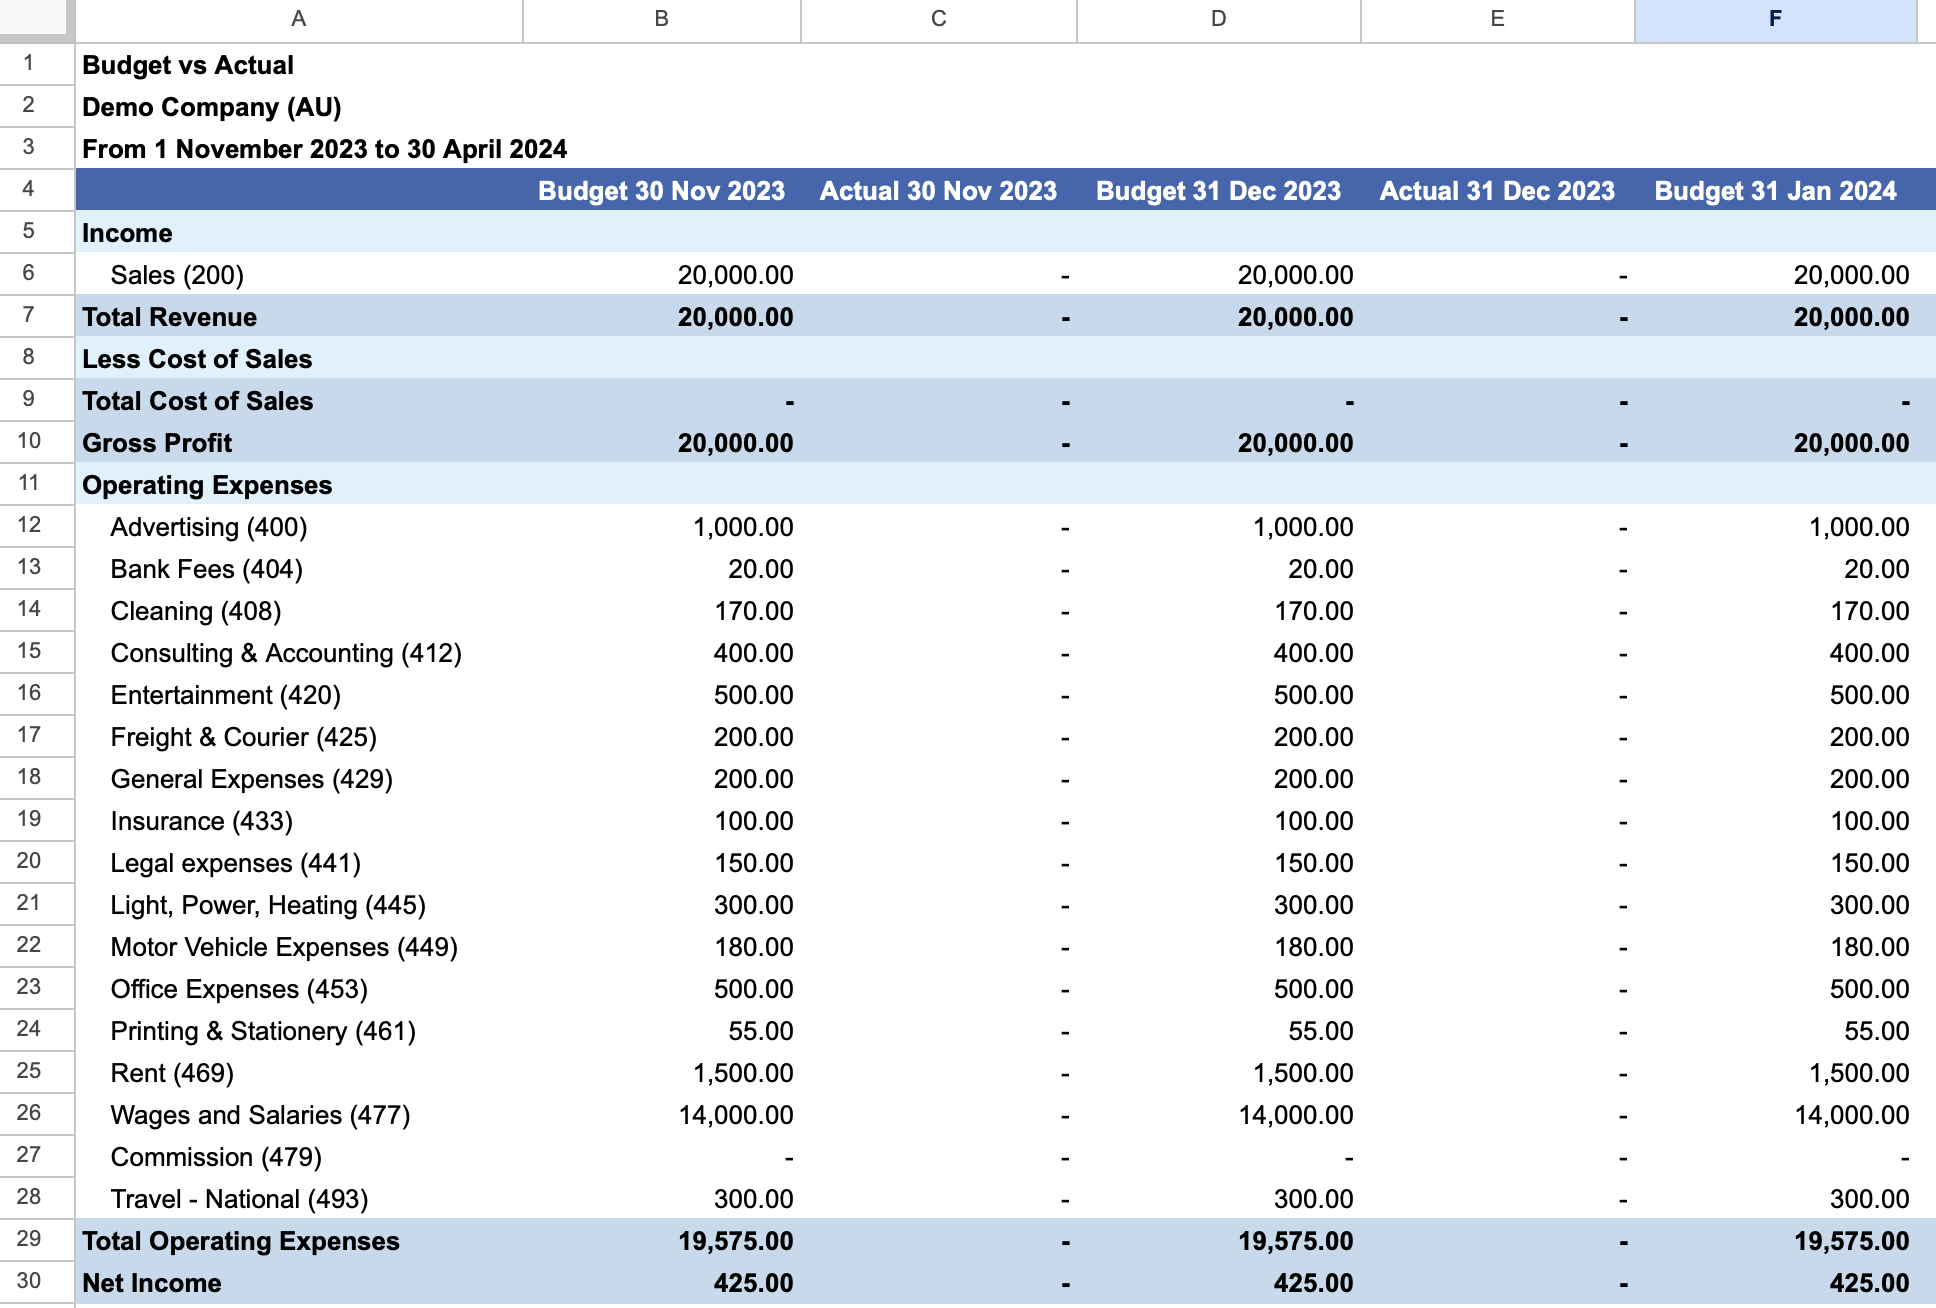This screenshot has height=1308, width=1936.
Task: Click 'Cleaning (408)' cell
Action: click(299, 611)
